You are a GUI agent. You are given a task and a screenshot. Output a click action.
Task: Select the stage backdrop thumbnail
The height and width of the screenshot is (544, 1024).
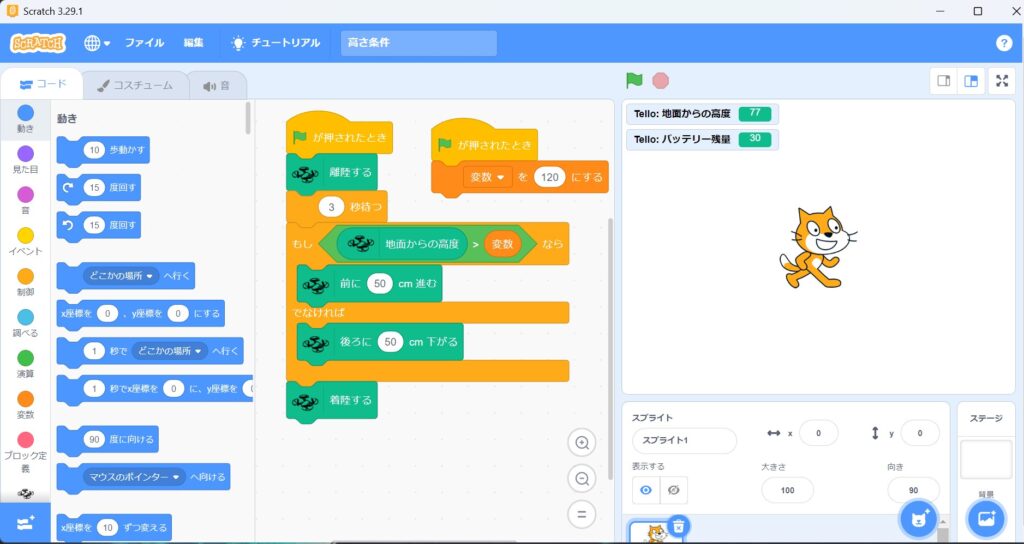(x=986, y=459)
